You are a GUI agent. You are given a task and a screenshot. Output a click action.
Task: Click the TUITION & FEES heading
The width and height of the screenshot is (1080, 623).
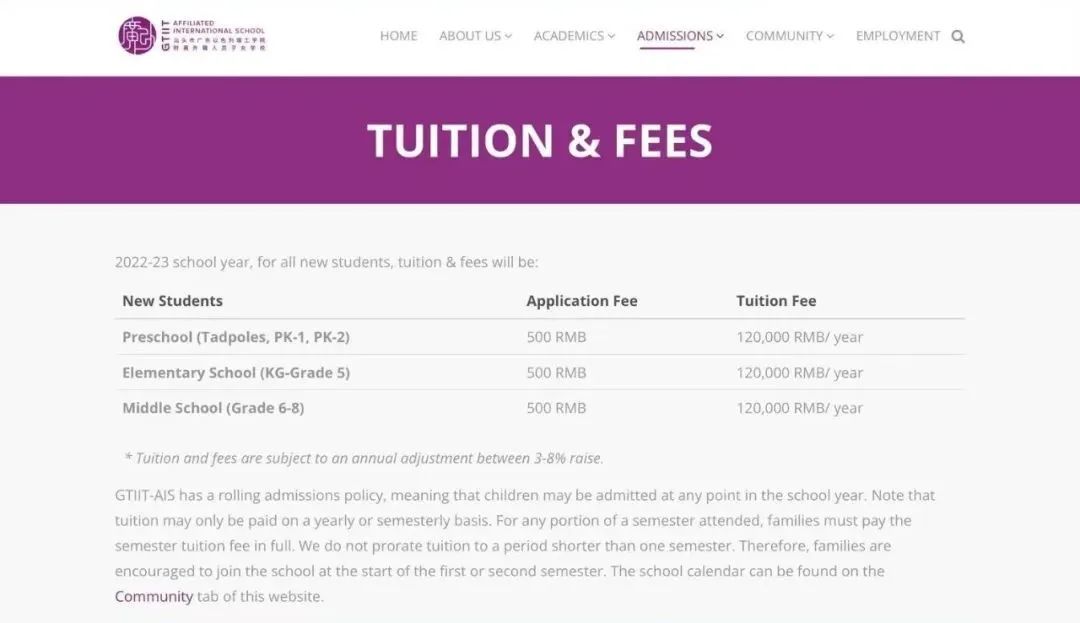(x=539, y=141)
